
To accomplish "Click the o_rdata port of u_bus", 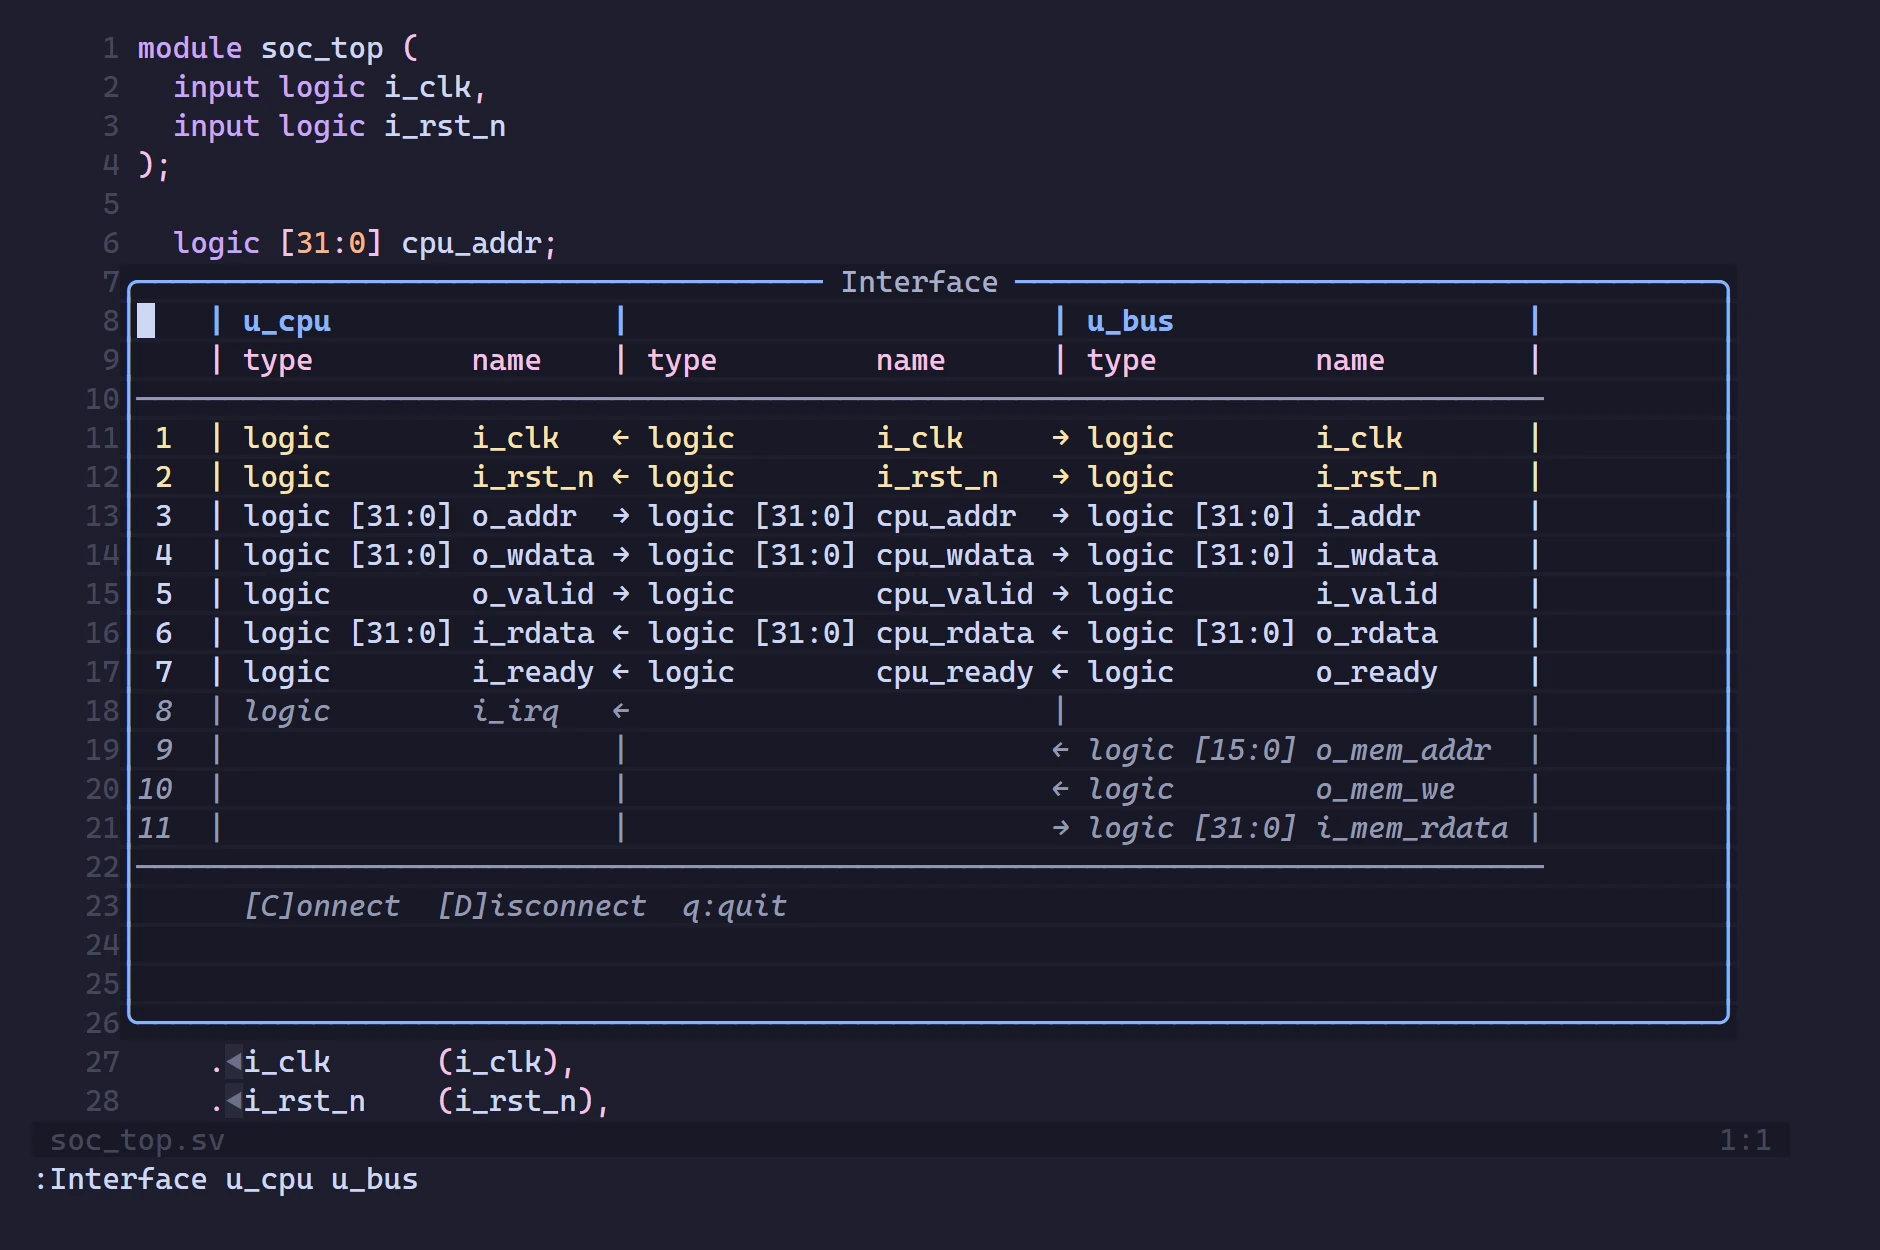I will [1377, 633].
